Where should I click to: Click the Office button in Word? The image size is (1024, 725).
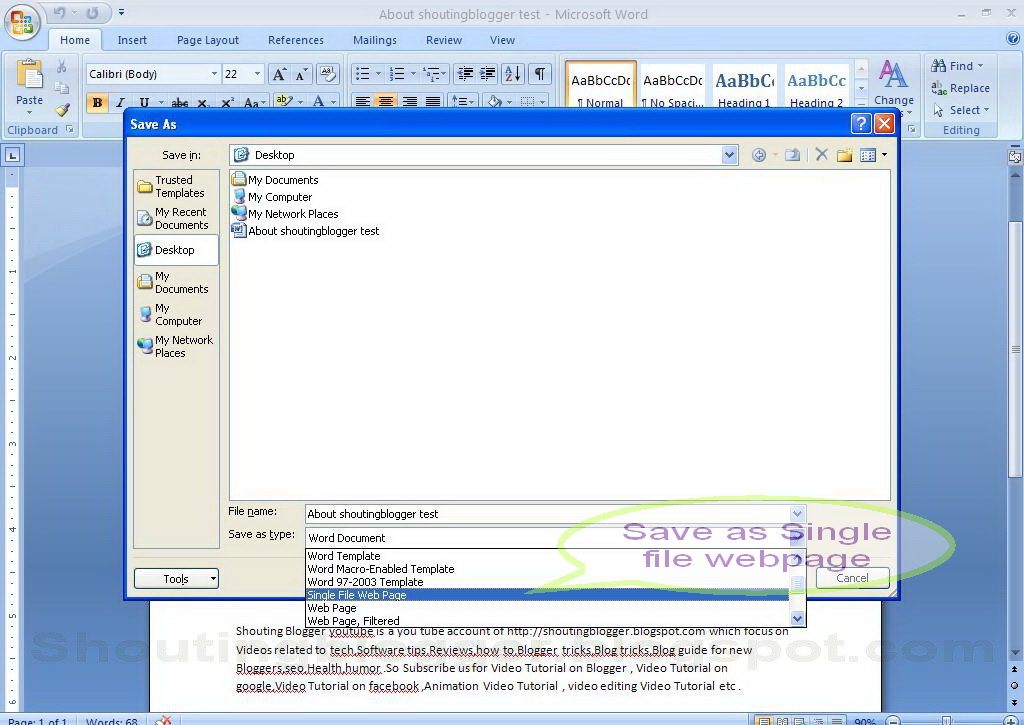22,22
